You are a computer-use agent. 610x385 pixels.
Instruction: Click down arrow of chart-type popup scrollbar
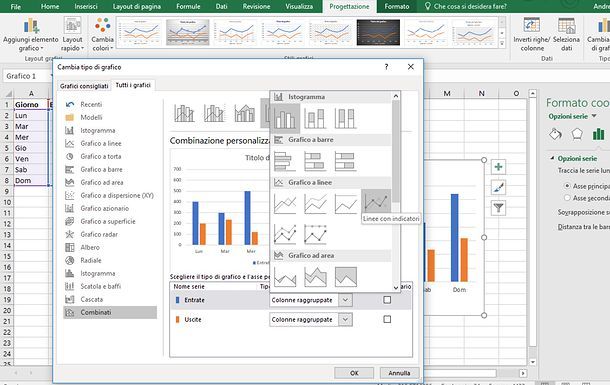coord(396,288)
